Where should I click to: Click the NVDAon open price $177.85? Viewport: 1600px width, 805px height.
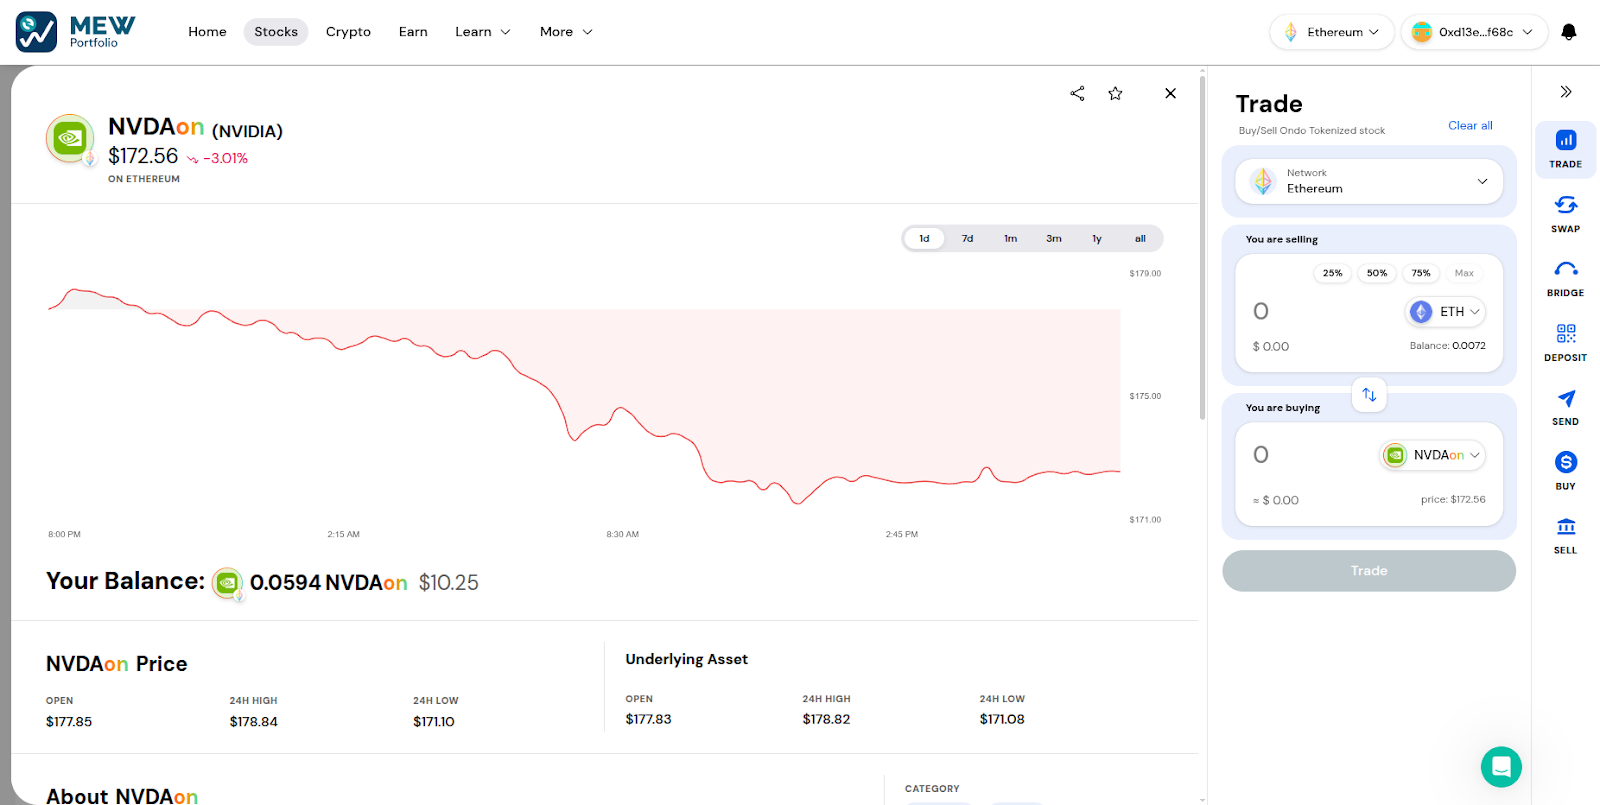(x=69, y=722)
